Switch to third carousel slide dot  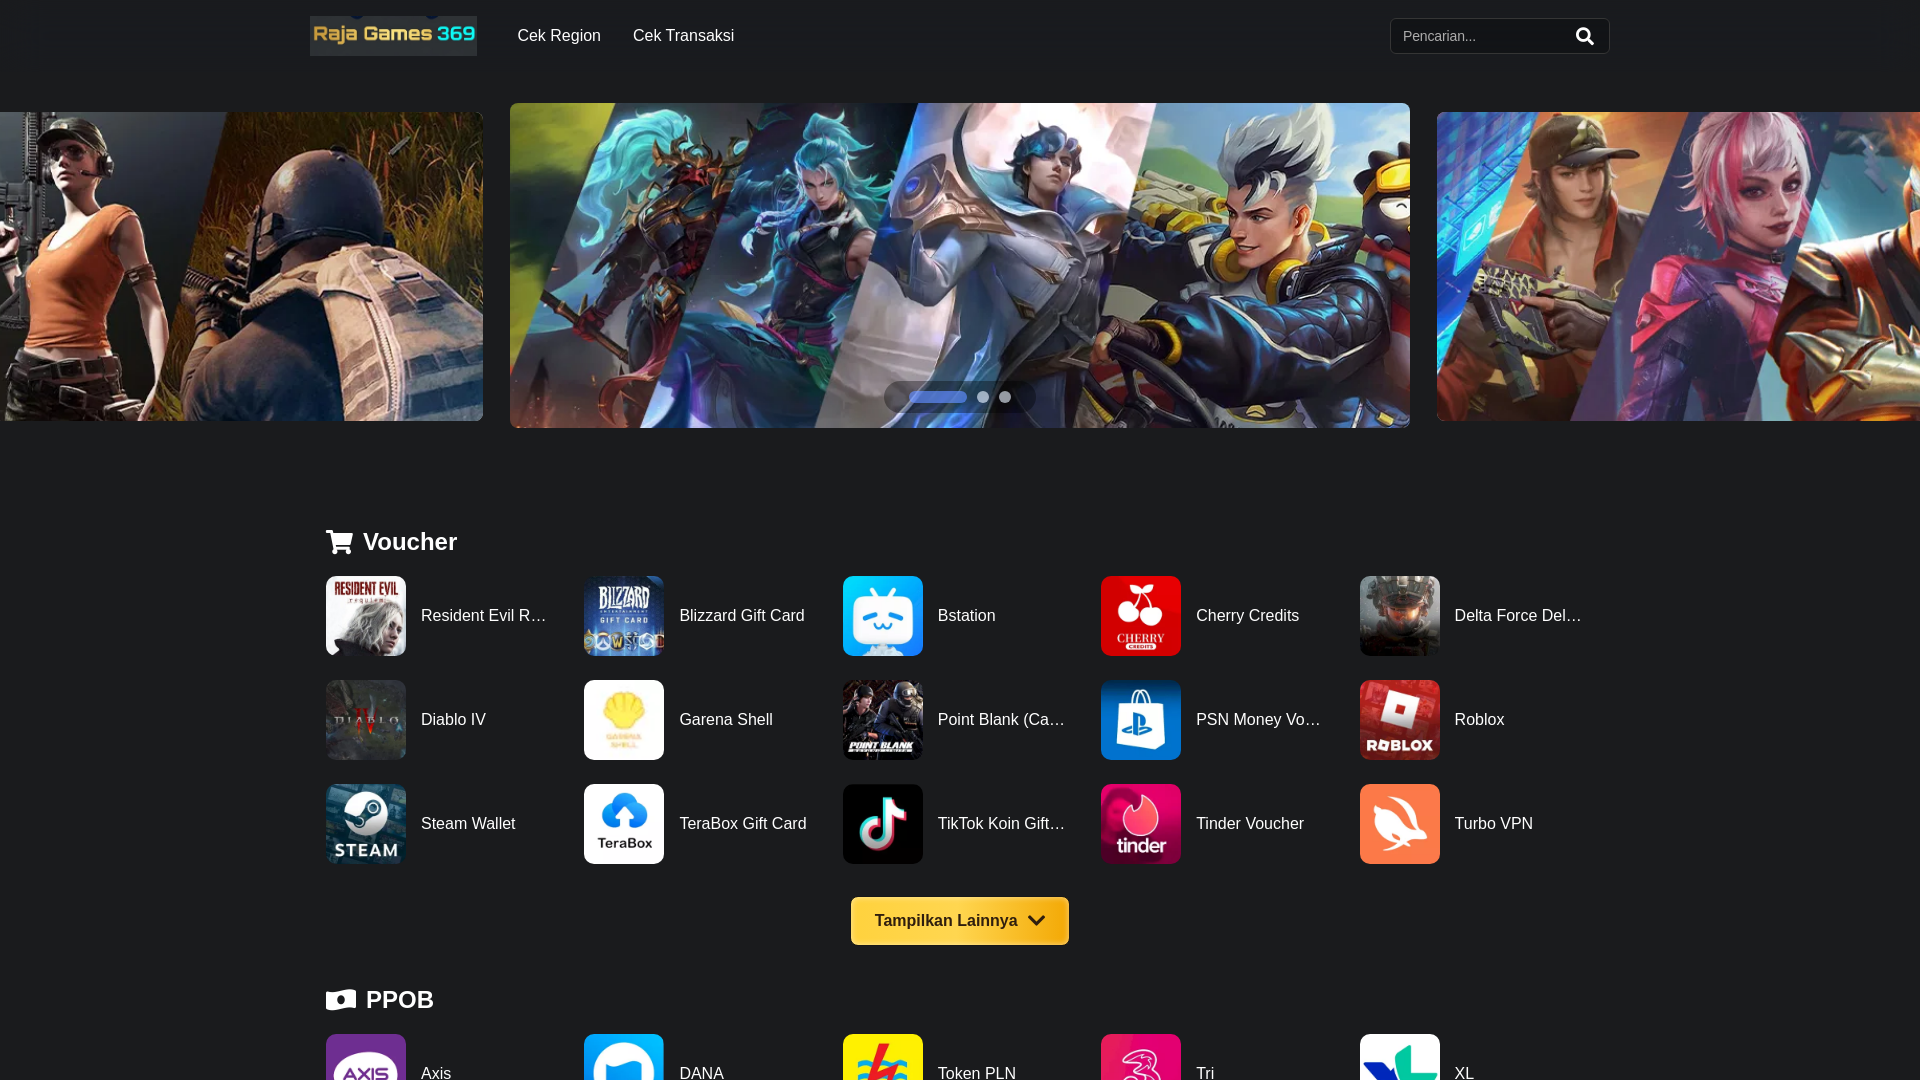(1005, 397)
